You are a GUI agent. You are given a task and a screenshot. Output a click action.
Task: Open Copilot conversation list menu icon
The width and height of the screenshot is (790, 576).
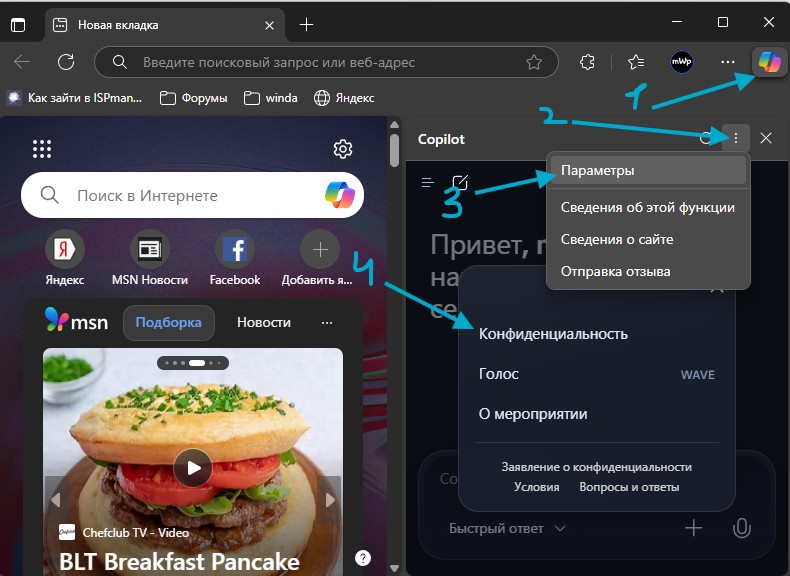[x=427, y=182]
